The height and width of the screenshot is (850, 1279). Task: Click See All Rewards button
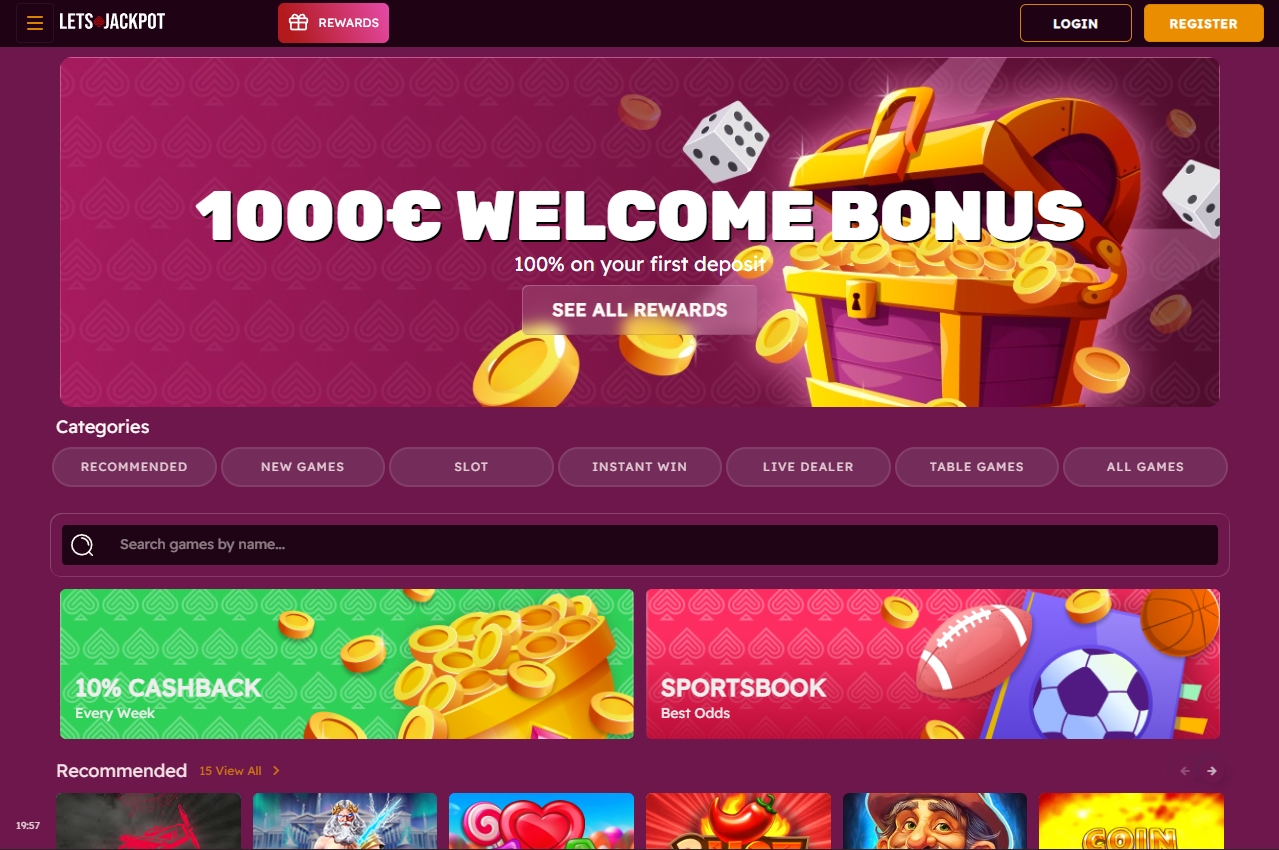pos(640,310)
